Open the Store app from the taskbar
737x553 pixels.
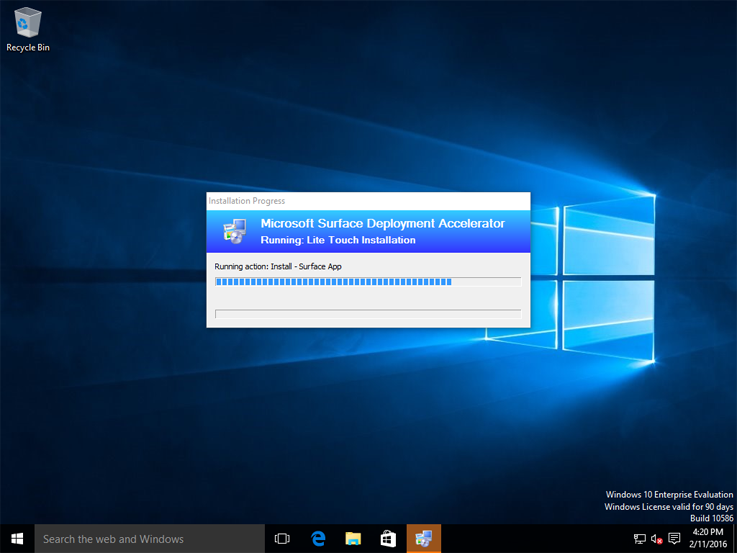click(x=388, y=538)
